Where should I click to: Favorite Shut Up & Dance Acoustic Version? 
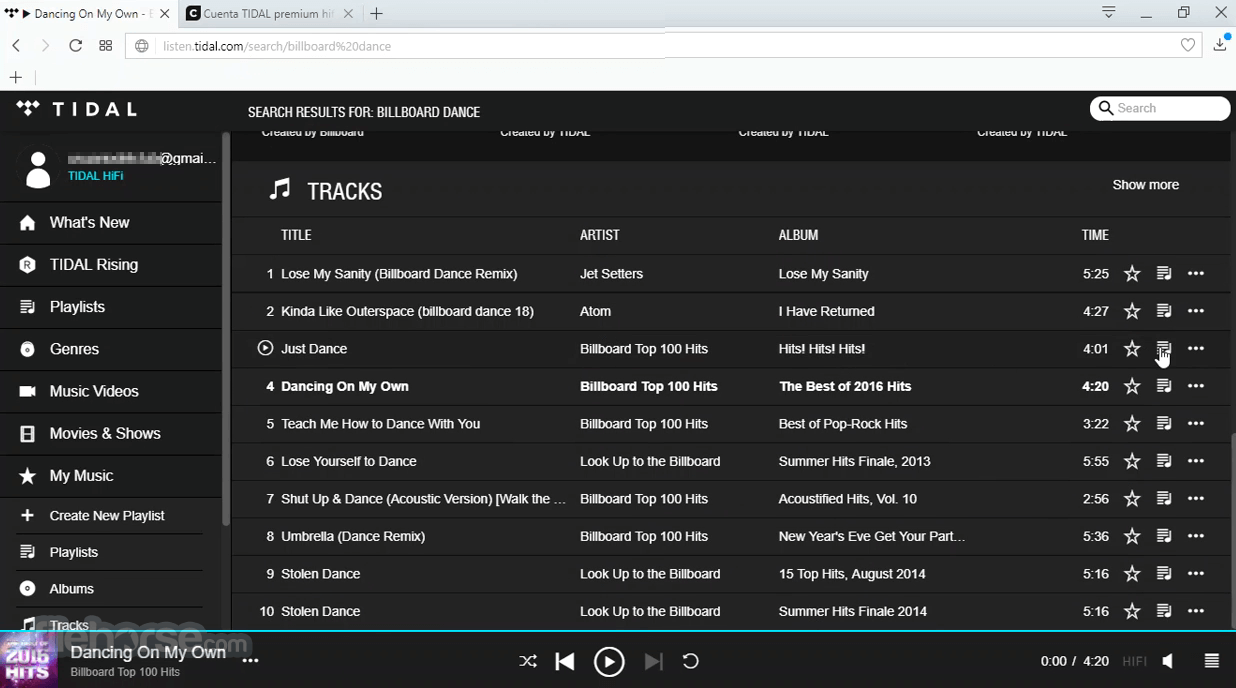coord(1132,499)
